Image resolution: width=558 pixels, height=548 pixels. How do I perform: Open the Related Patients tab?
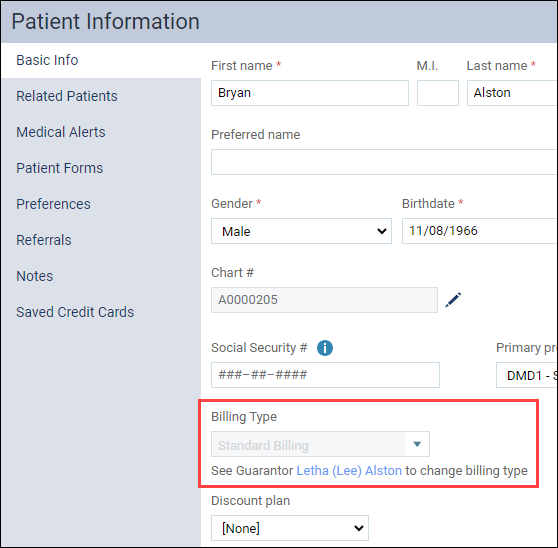(x=67, y=96)
